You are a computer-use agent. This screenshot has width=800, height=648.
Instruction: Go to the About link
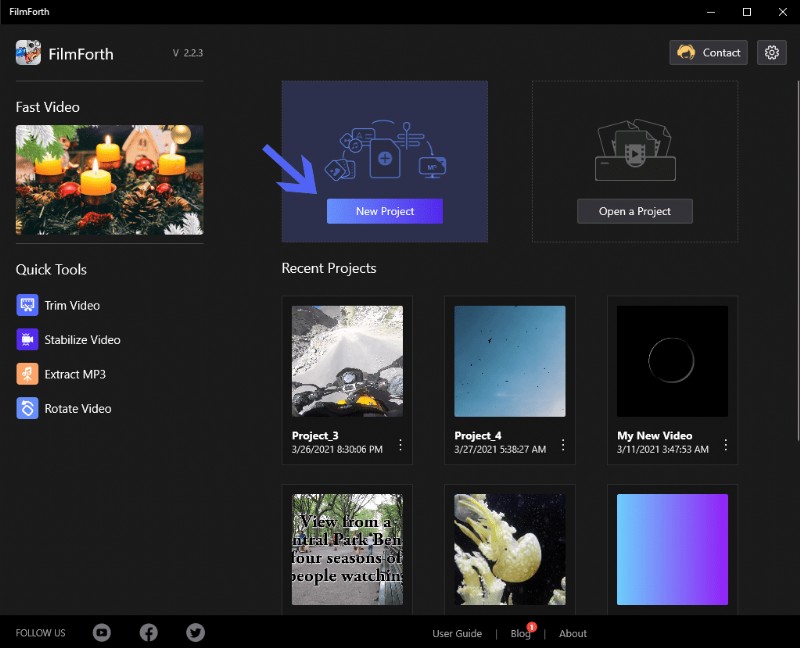click(x=573, y=633)
